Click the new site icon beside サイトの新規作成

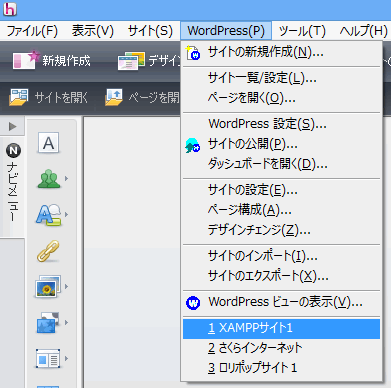click(193, 53)
